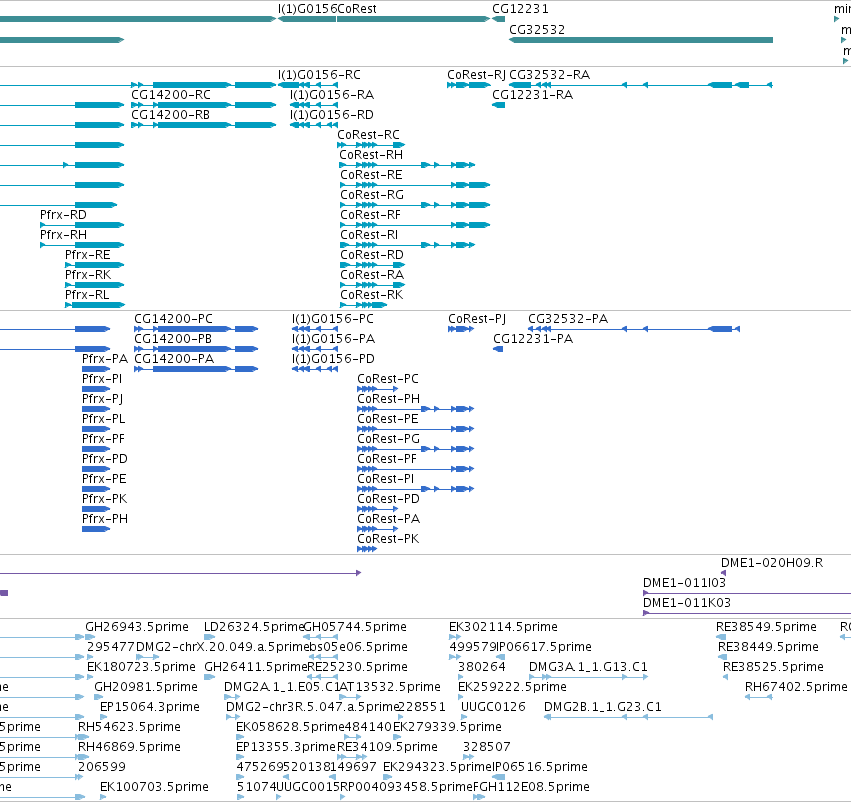Click the CG14200-RB transcript label
The image size is (851, 802).
point(170,115)
